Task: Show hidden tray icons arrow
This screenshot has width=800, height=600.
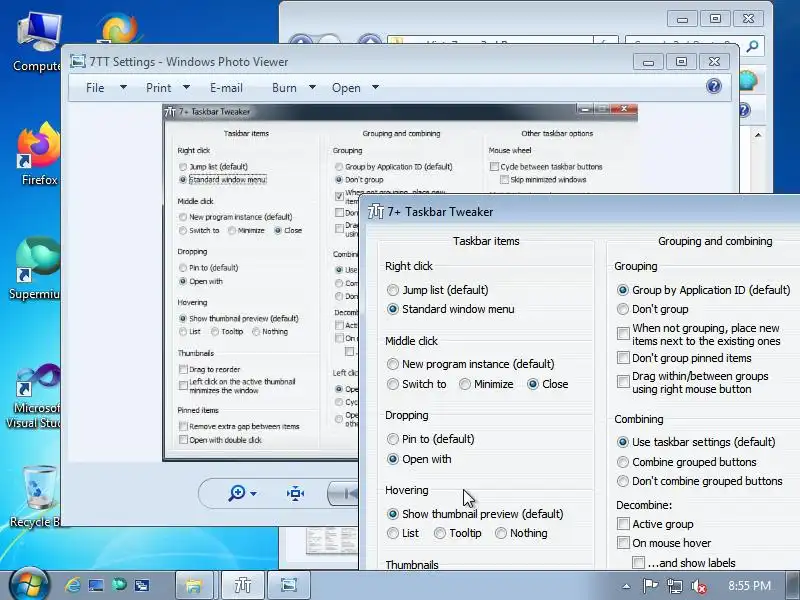Action: pos(627,586)
